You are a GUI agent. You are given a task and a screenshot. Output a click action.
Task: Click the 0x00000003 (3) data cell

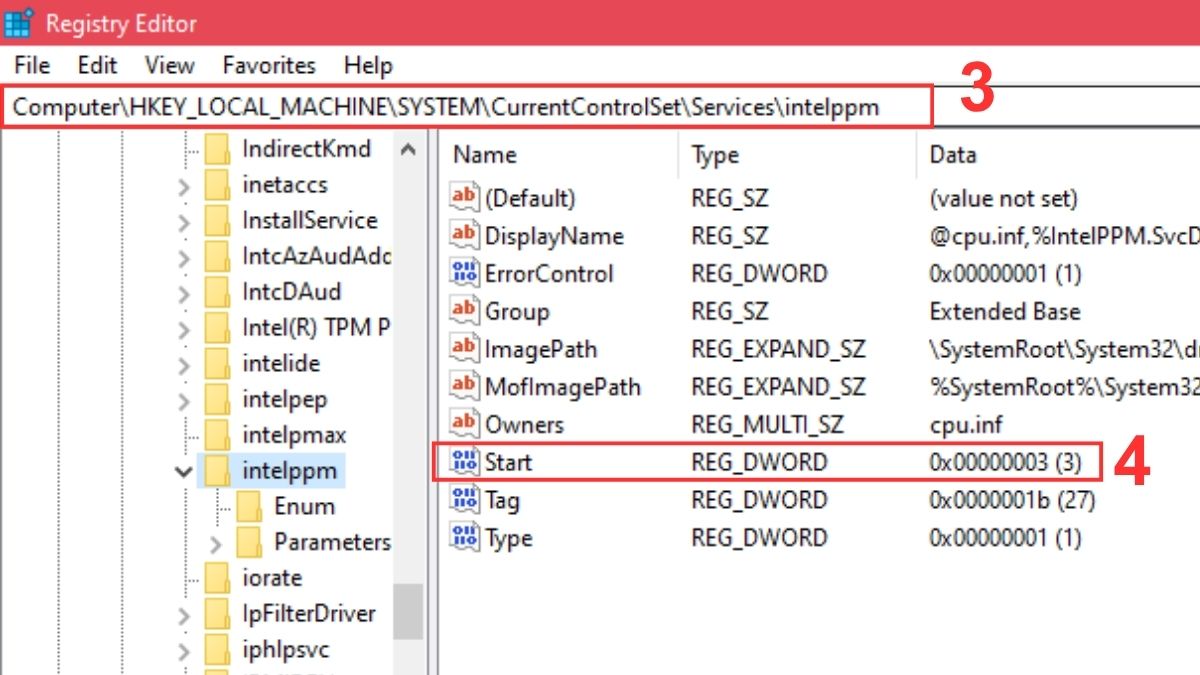(1005, 462)
